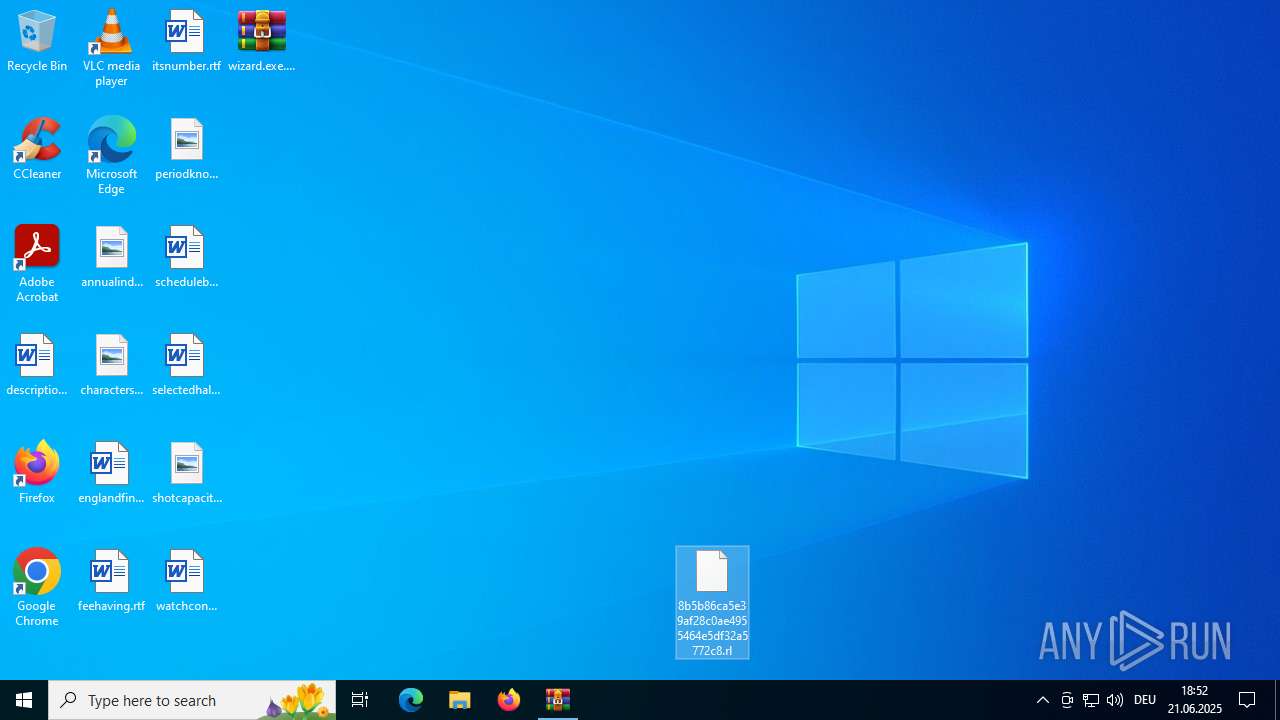Image resolution: width=1280 pixels, height=720 pixels.
Task: Open Microsoft Edge desktop shortcut
Action: [x=111, y=156]
